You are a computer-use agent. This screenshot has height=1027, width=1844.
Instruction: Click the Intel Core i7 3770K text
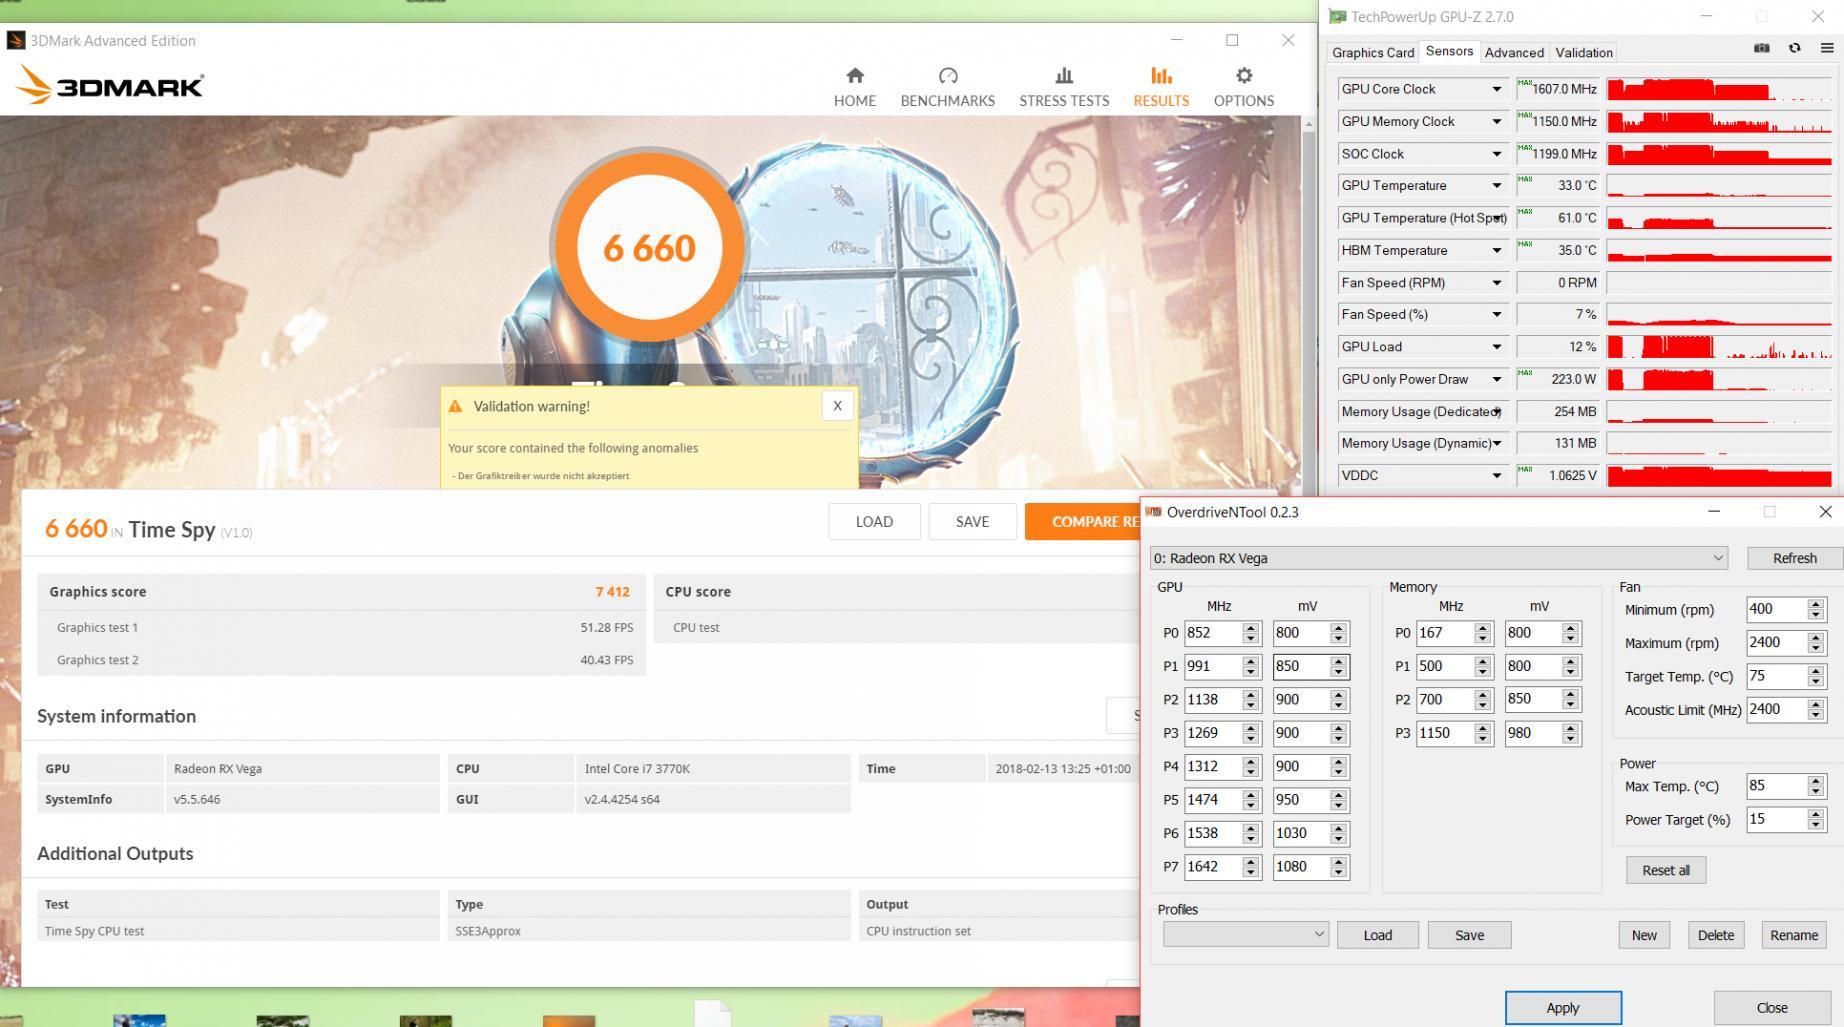(637, 769)
